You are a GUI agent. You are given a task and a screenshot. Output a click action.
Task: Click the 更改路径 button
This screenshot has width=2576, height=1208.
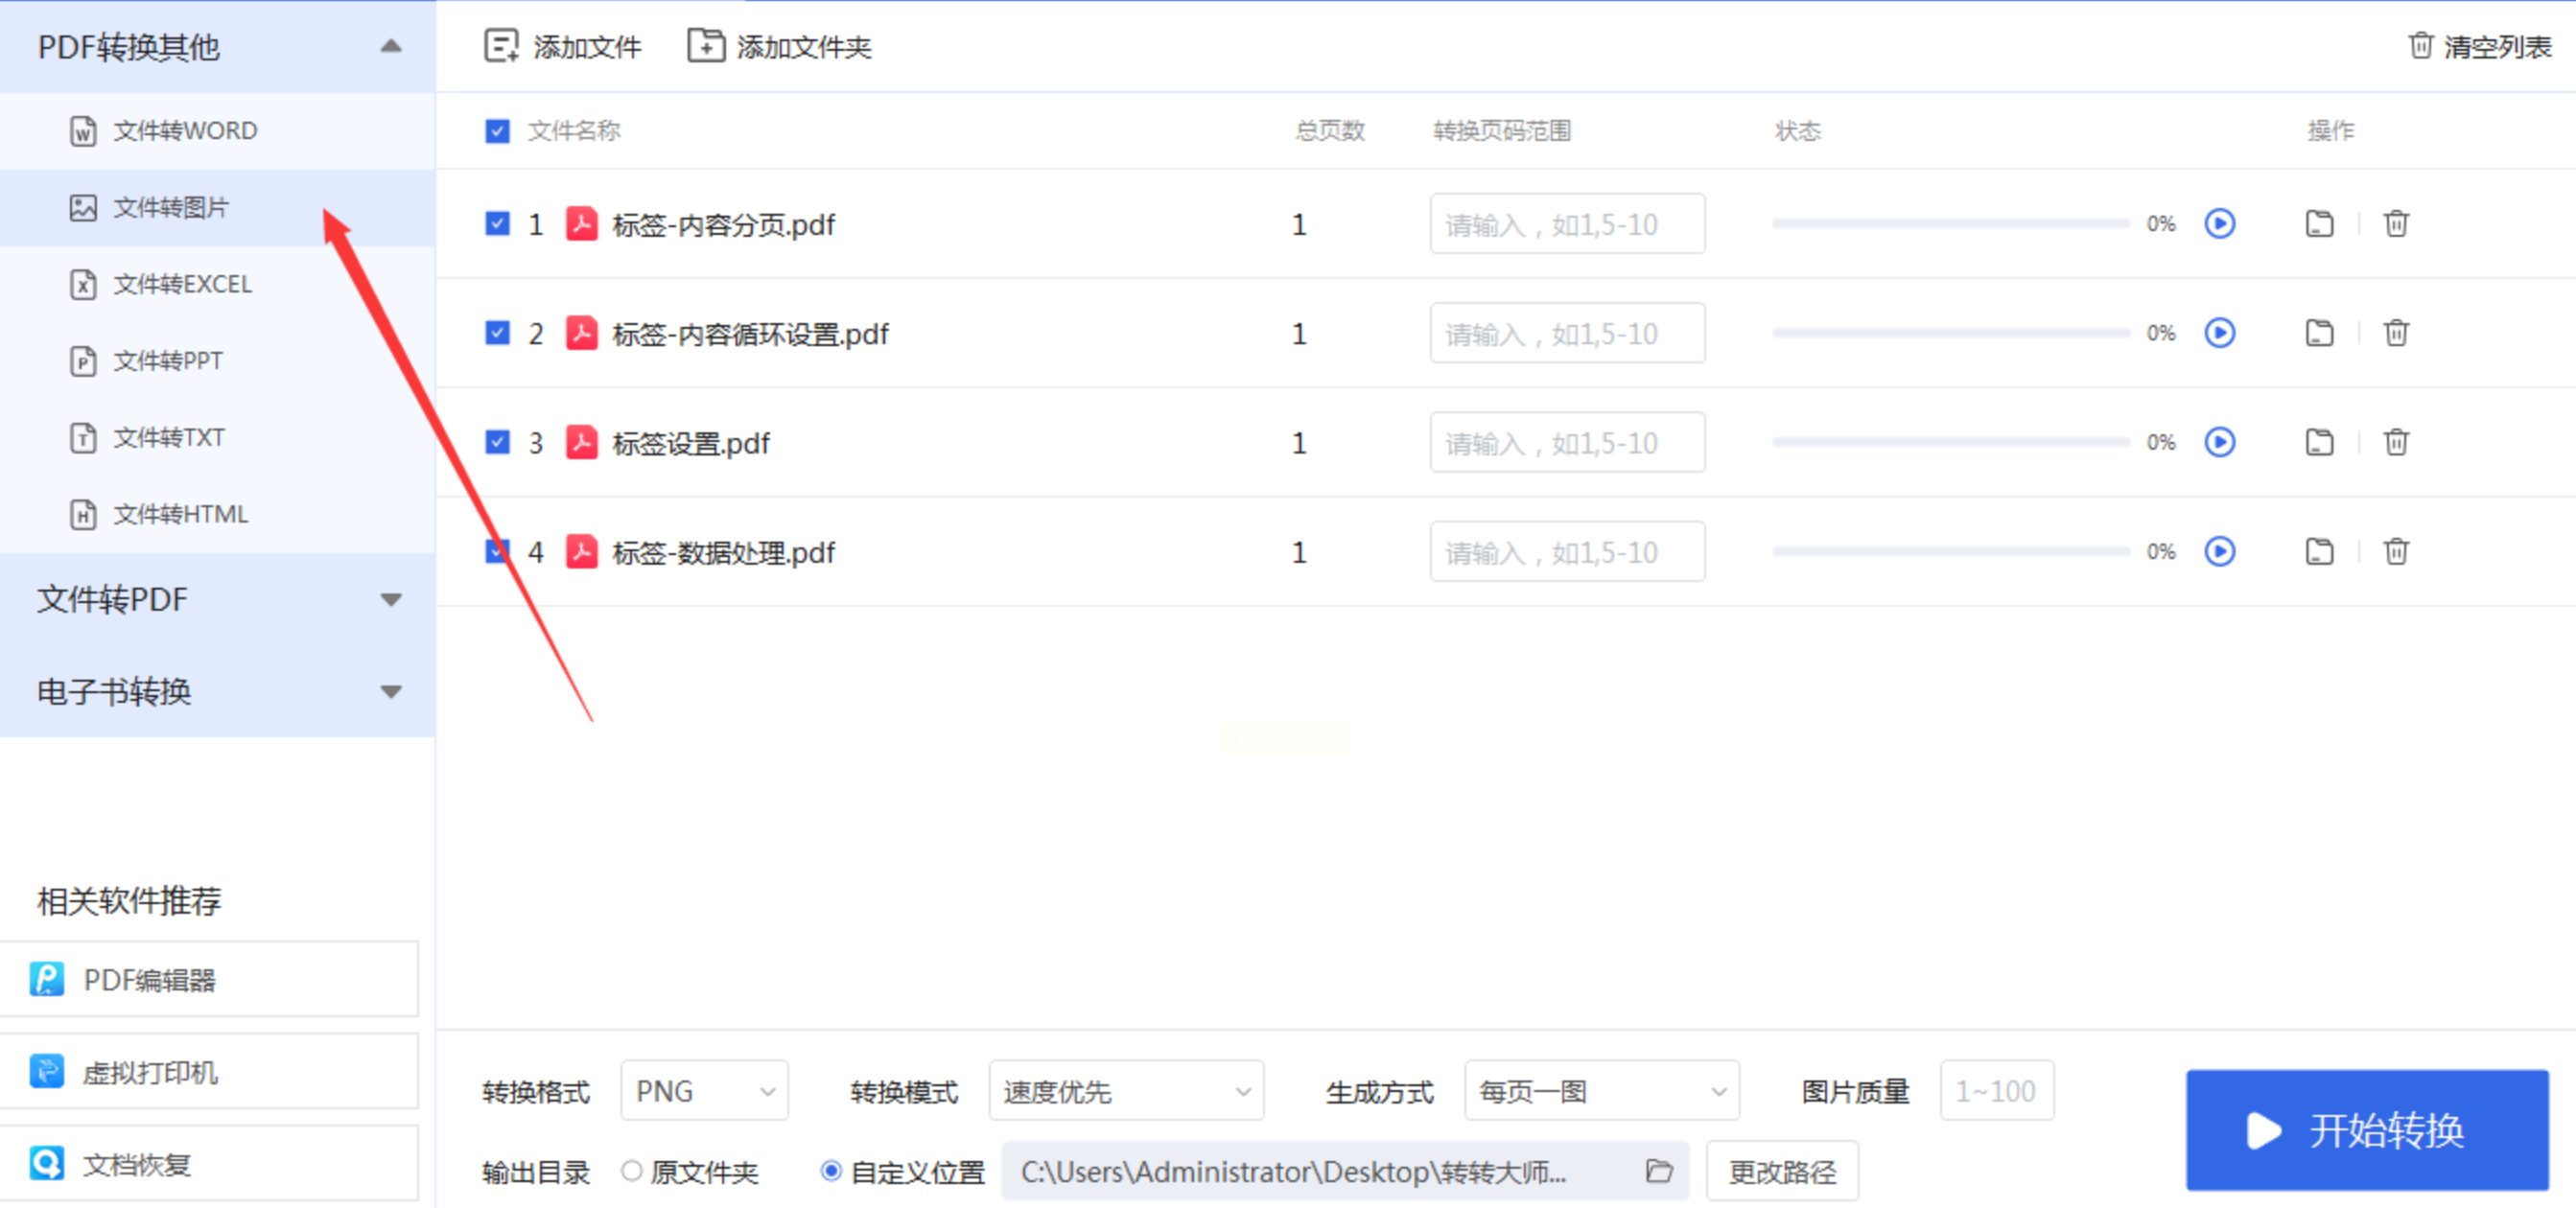pyautogui.click(x=1782, y=1171)
